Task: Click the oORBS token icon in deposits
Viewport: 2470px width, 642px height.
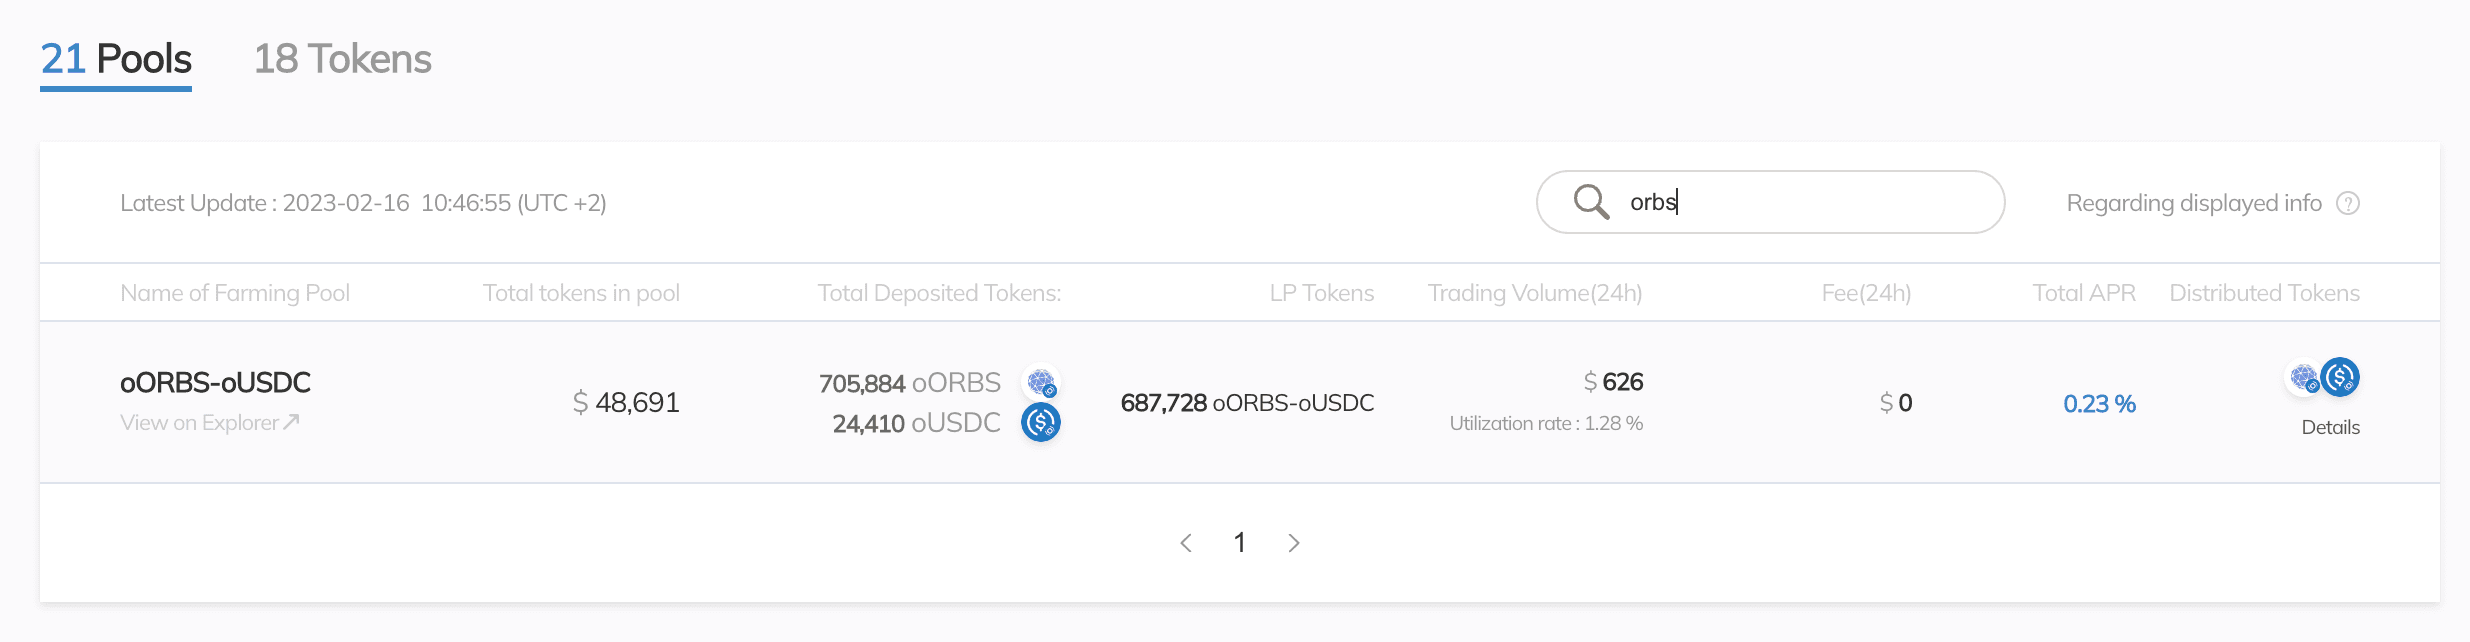Action: [x=1041, y=382]
